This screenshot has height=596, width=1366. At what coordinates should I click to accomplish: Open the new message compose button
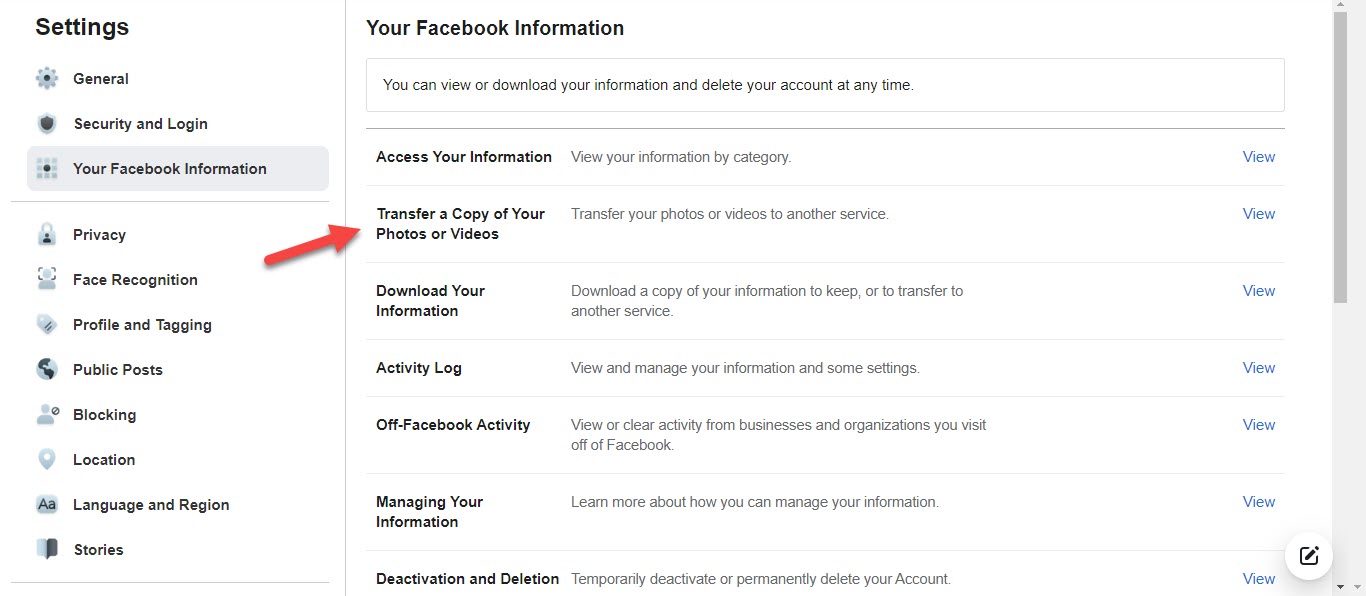click(1309, 556)
